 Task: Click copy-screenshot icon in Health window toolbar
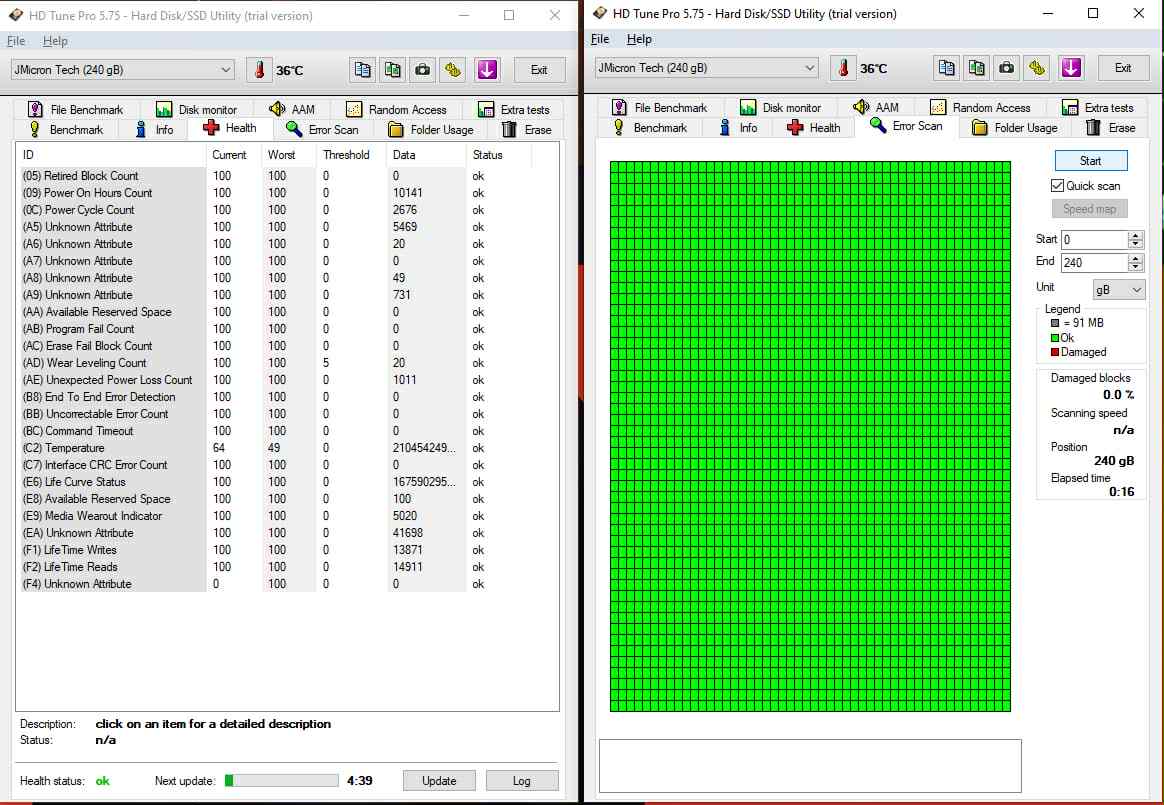[x=393, y=70]
